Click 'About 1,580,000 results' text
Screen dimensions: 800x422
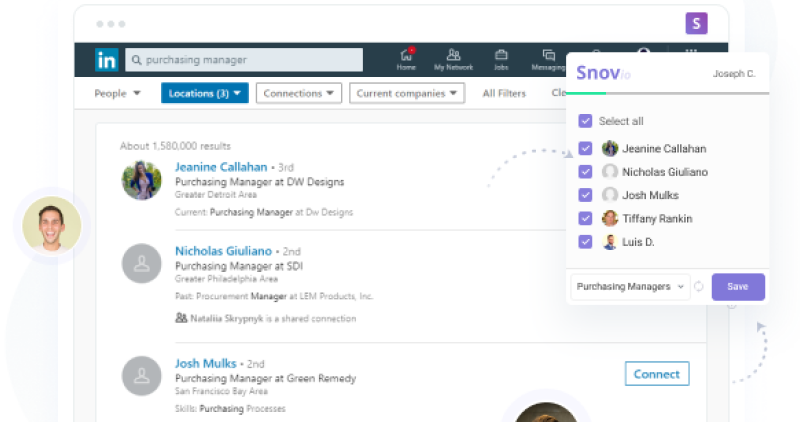[x=176, y=146]
